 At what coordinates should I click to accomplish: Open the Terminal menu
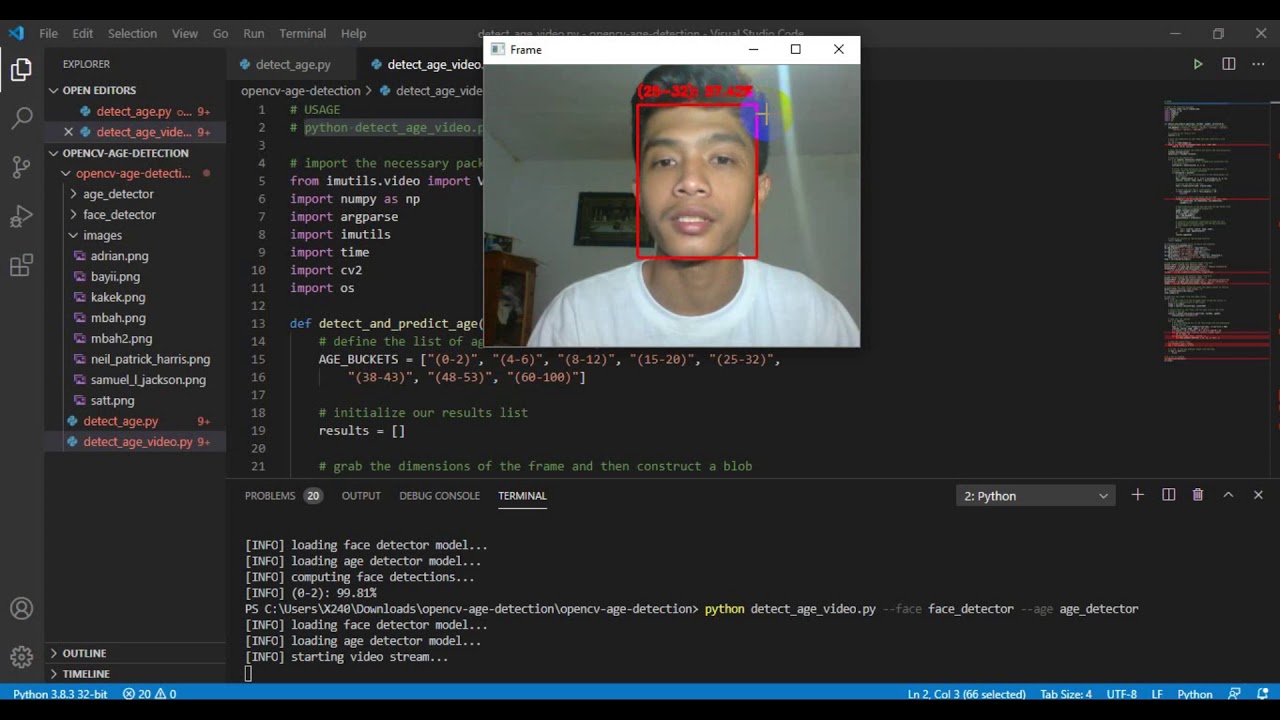(x=302, y=33)
